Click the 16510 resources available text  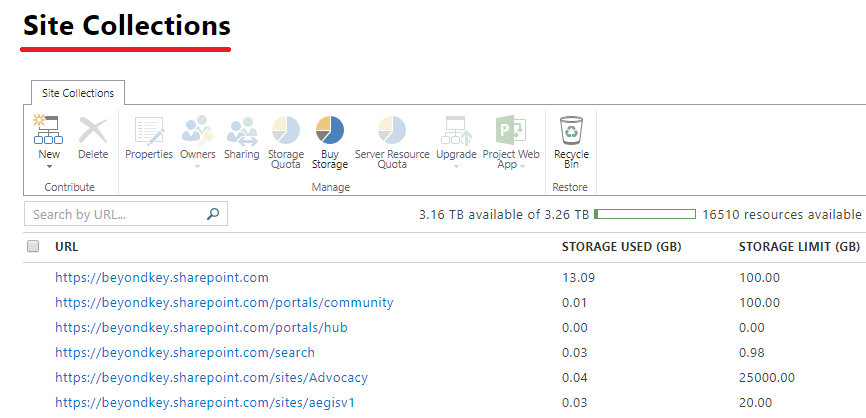pyautogui.click(x=781, y=214)
